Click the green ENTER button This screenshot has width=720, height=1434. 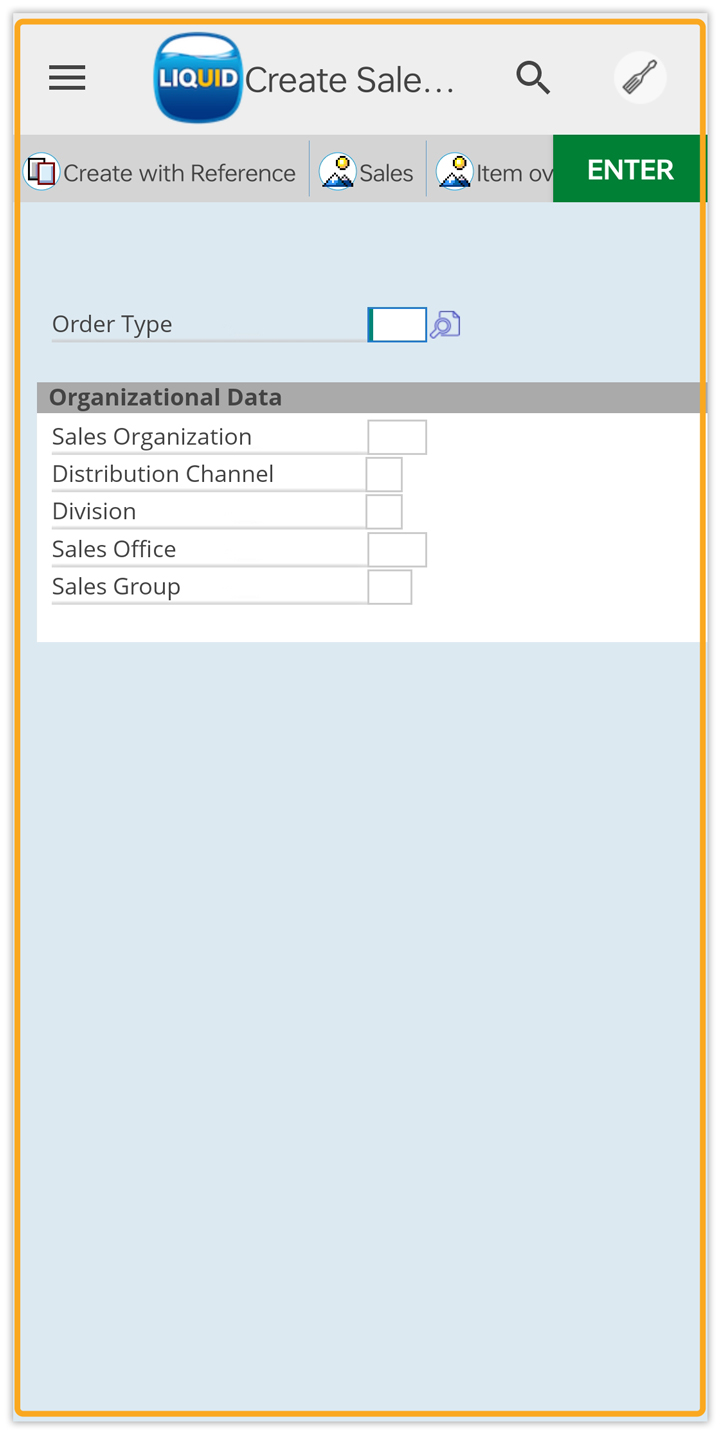[x=630, y=169]
